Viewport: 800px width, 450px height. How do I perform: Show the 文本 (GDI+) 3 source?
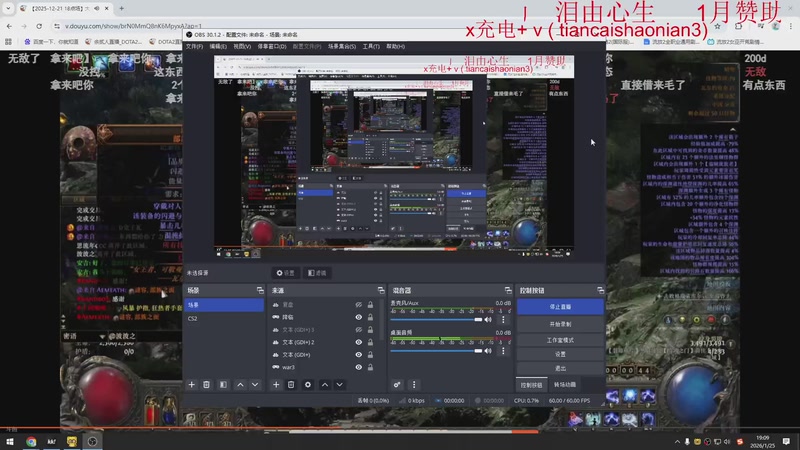click(x=359, y=330)
